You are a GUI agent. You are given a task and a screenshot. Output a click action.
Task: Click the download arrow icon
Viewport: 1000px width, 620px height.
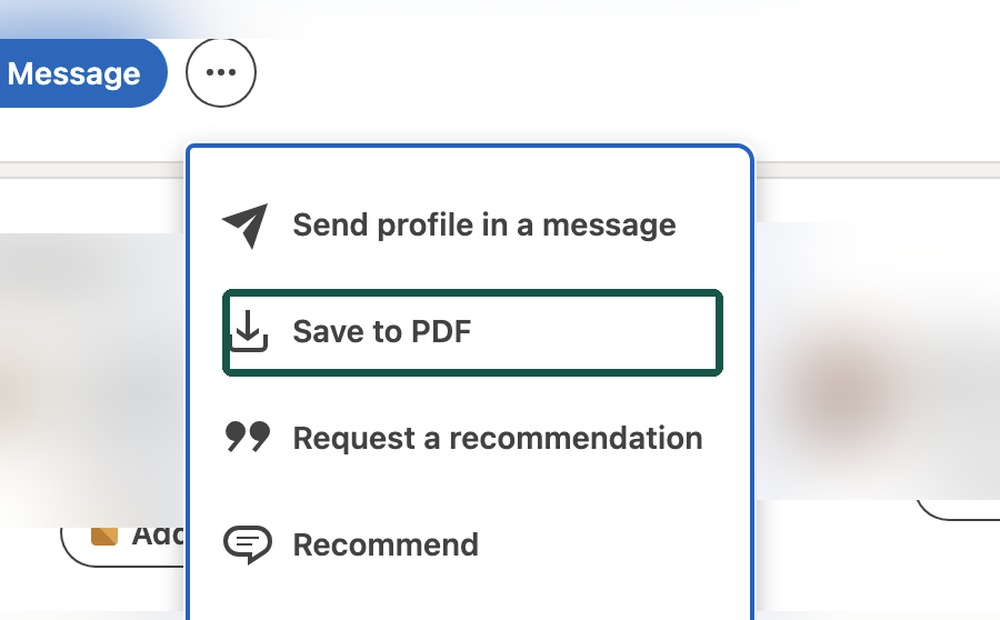click(248, 331)
